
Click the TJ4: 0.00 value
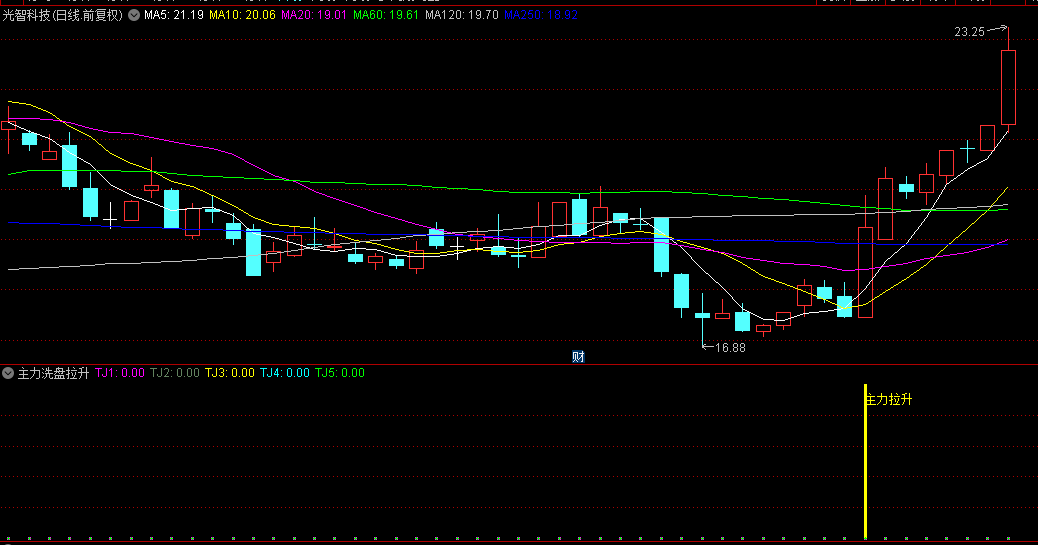(285, 373)
